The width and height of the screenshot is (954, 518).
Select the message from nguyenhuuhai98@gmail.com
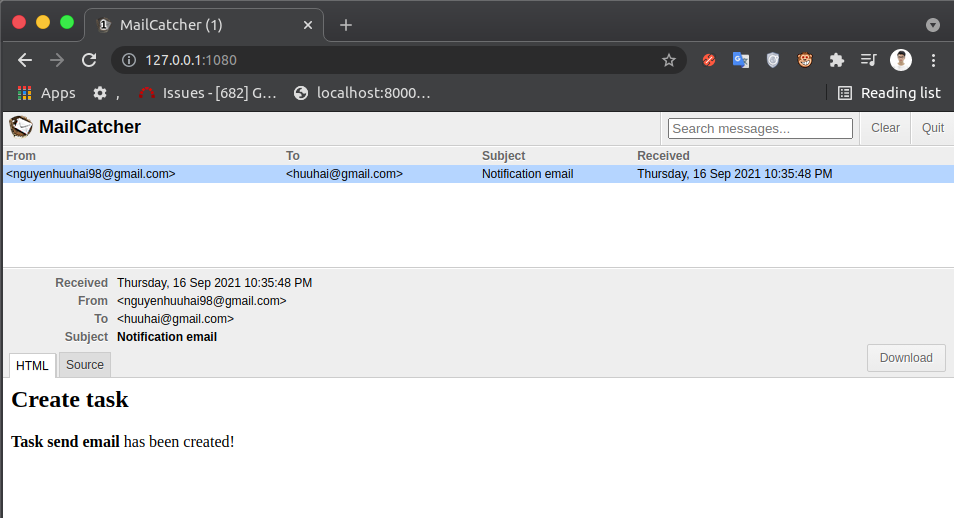pos(478,174)
